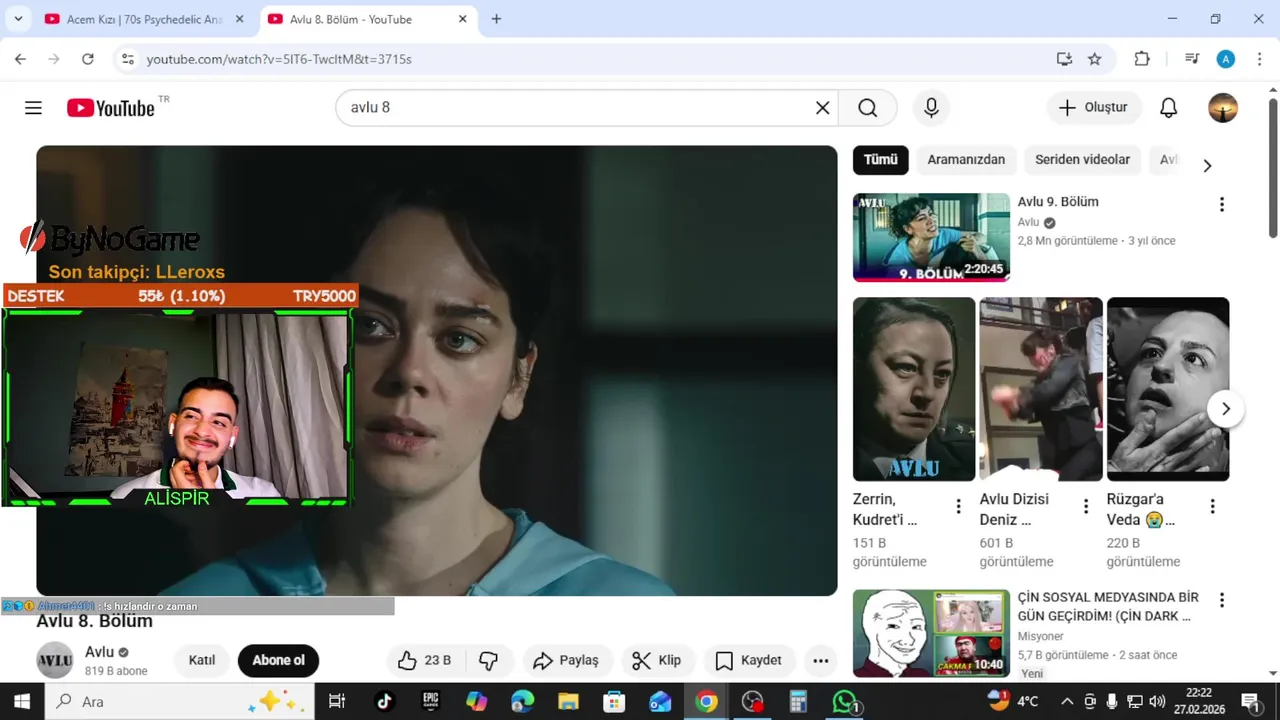Open Epic Games launcher from taskbar
Screen dimensions: 1280x720
click(431, 701)
